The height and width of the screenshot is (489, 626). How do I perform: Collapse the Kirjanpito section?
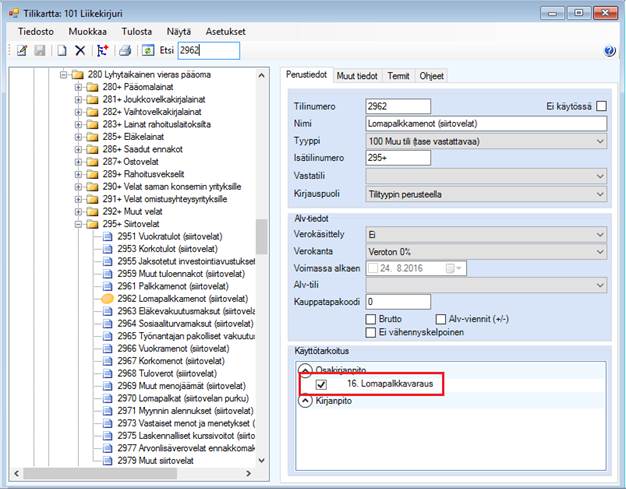305,401
